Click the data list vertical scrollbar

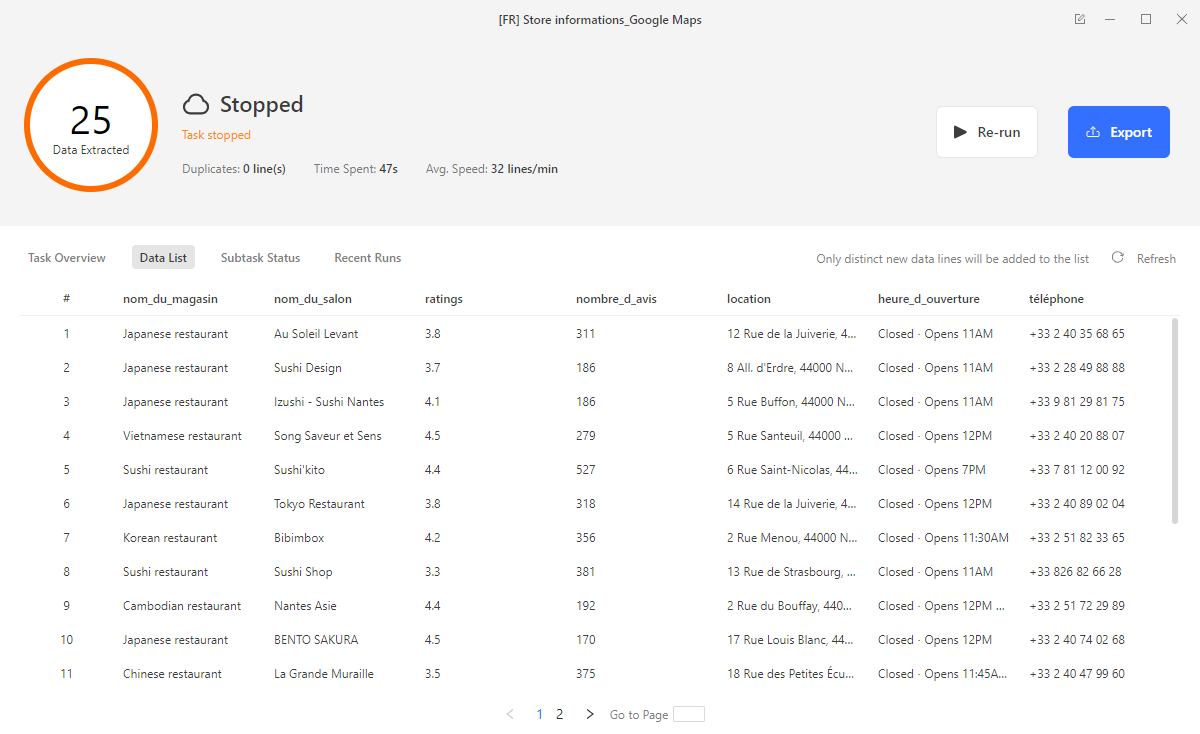tap(1175, 420)
